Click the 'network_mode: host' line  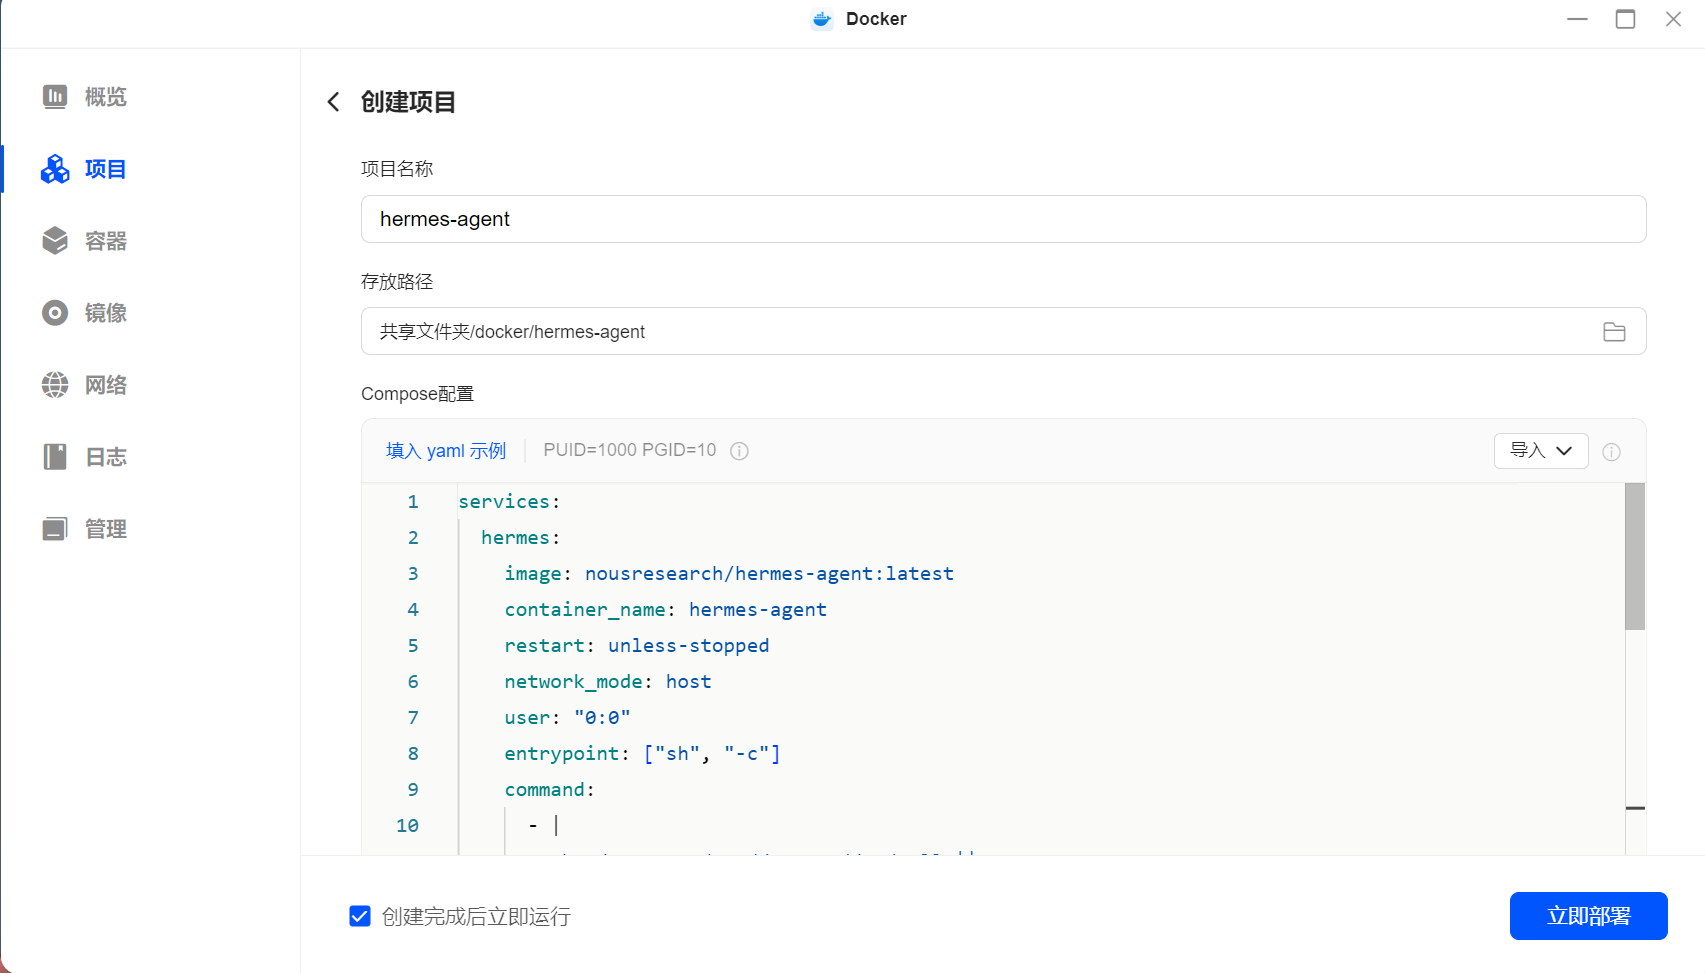[608, 681]
